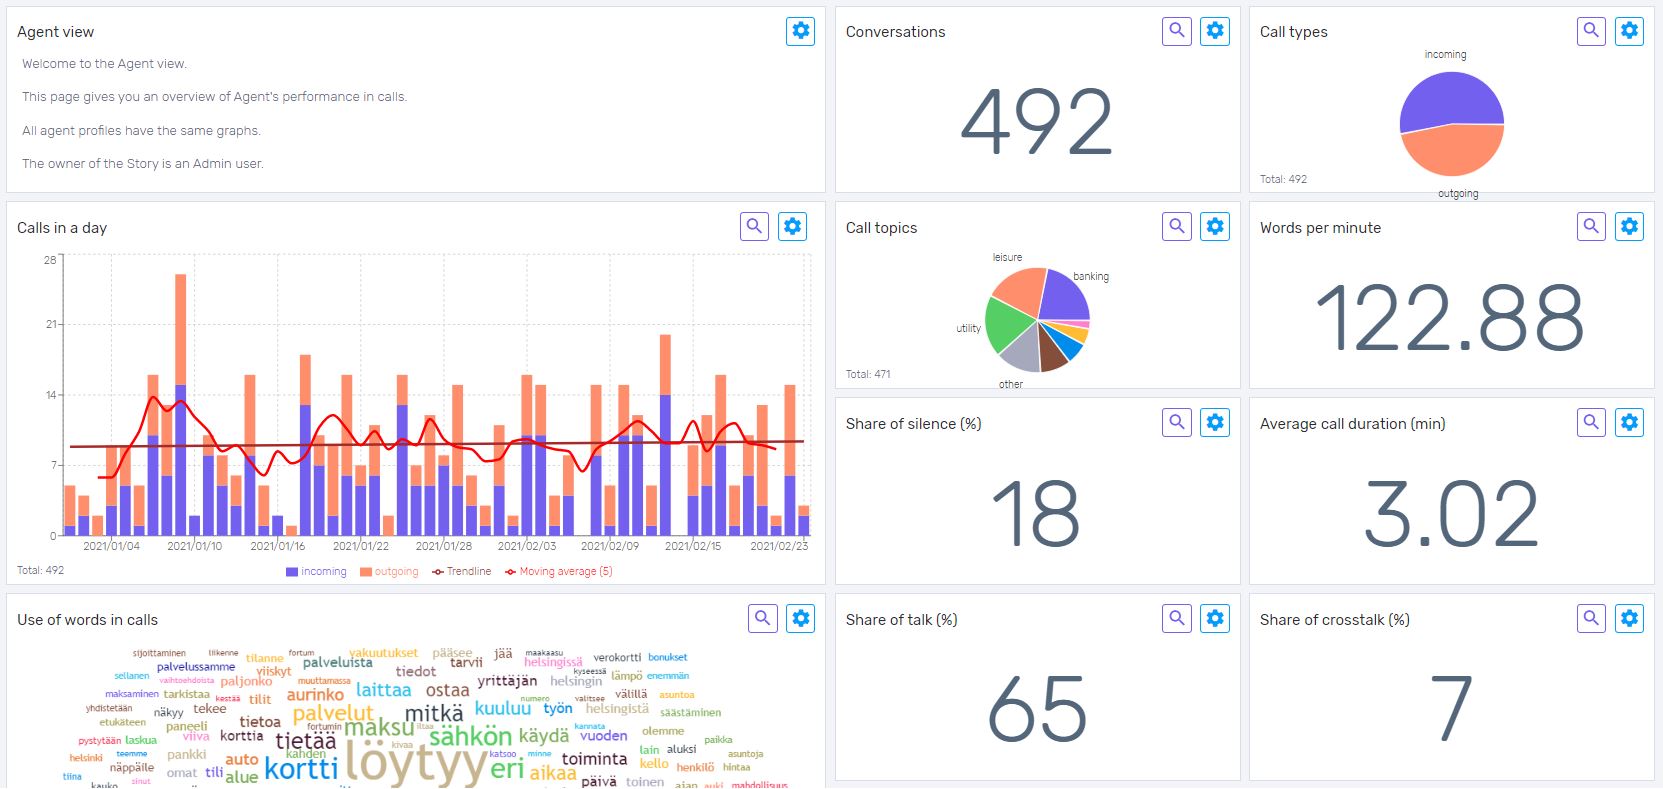Toggle outgoing series in chart legend
The width and height of the screenshot is (1663, 789).
[389, 572]
